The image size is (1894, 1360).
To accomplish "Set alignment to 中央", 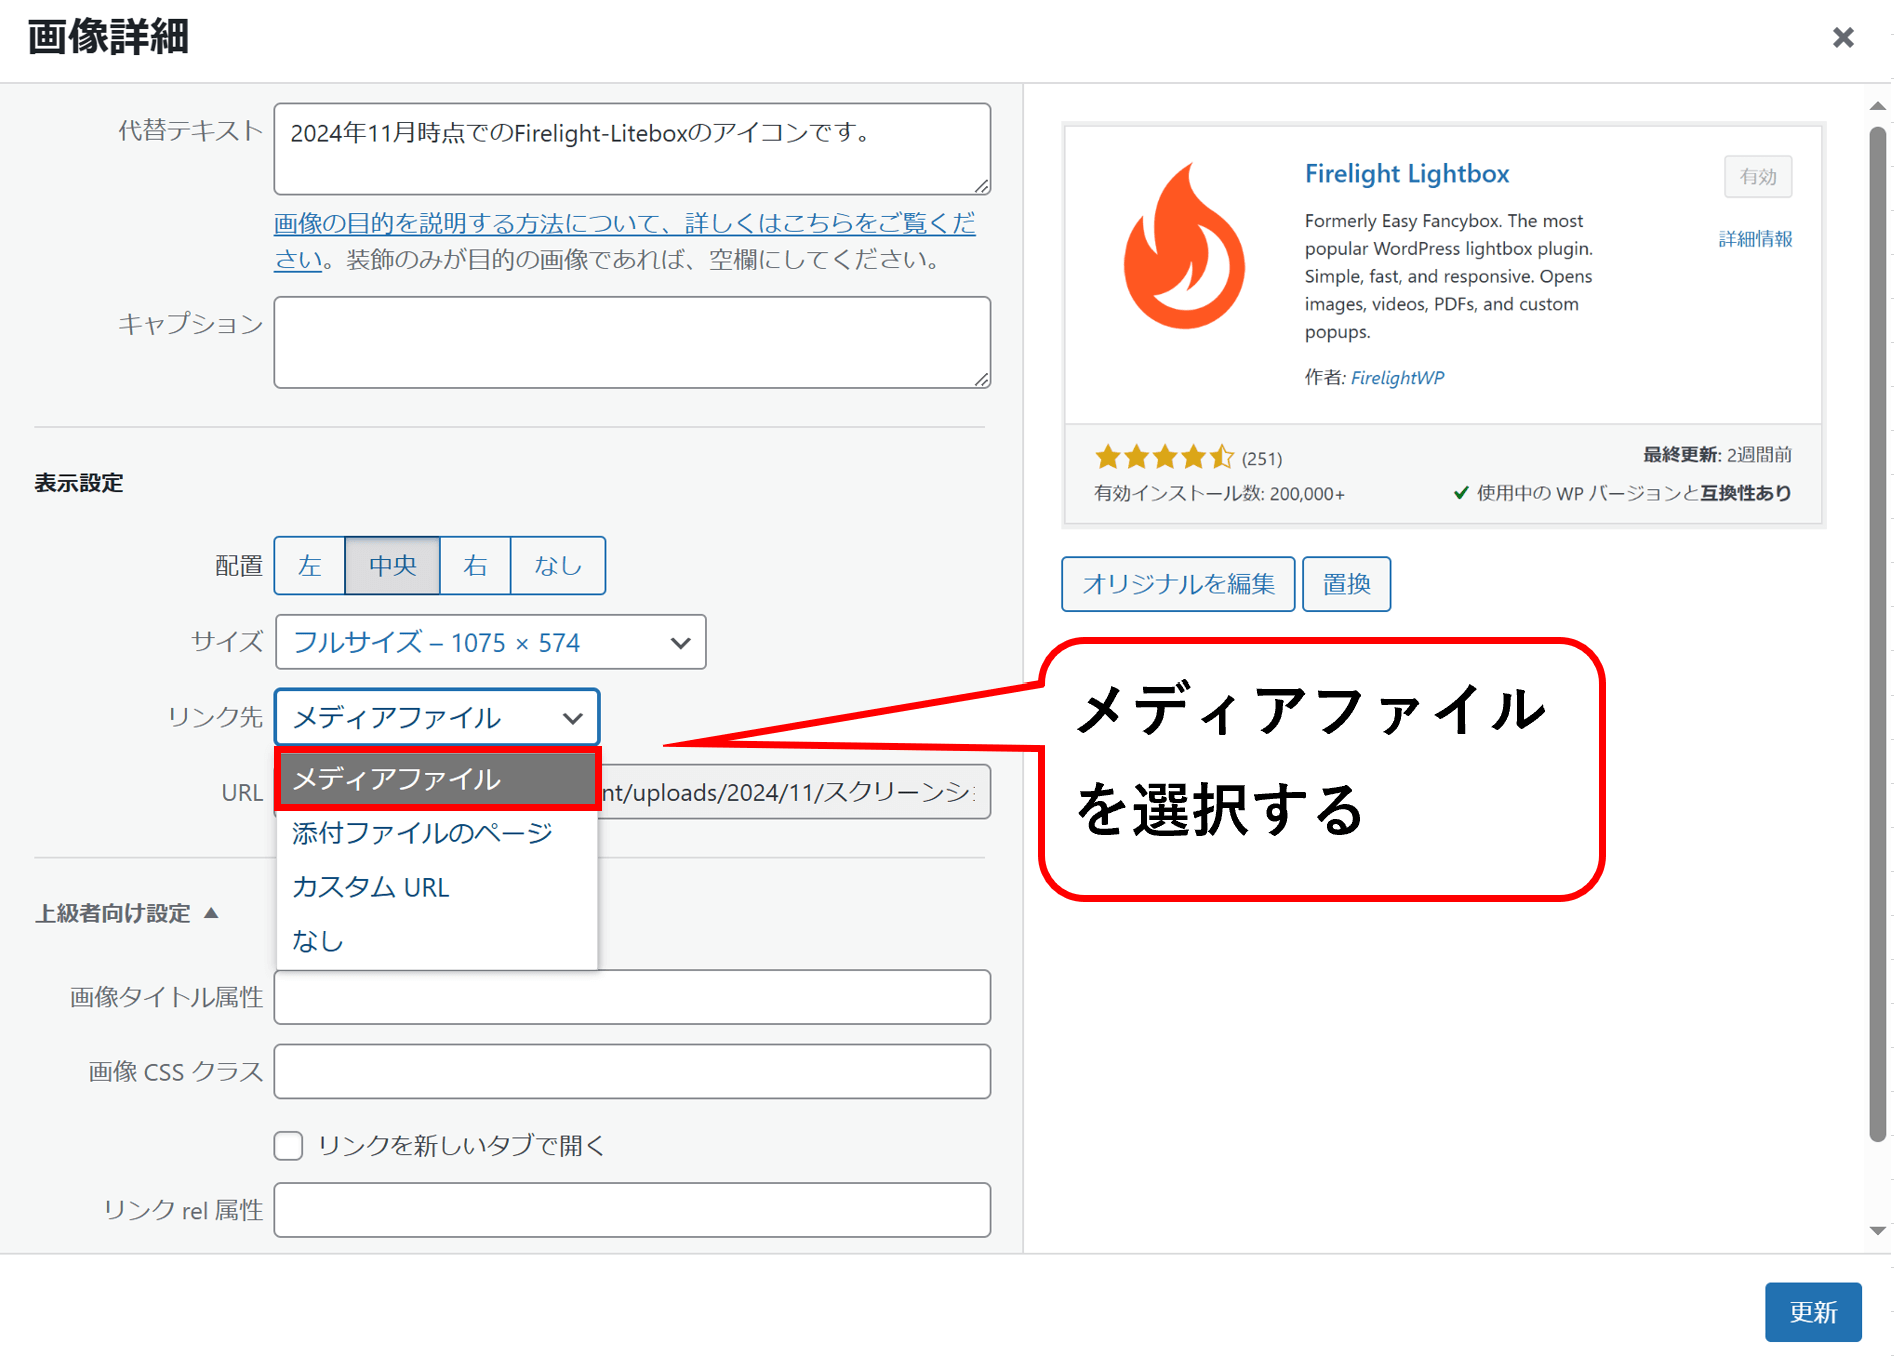I will tap(392, 566).
